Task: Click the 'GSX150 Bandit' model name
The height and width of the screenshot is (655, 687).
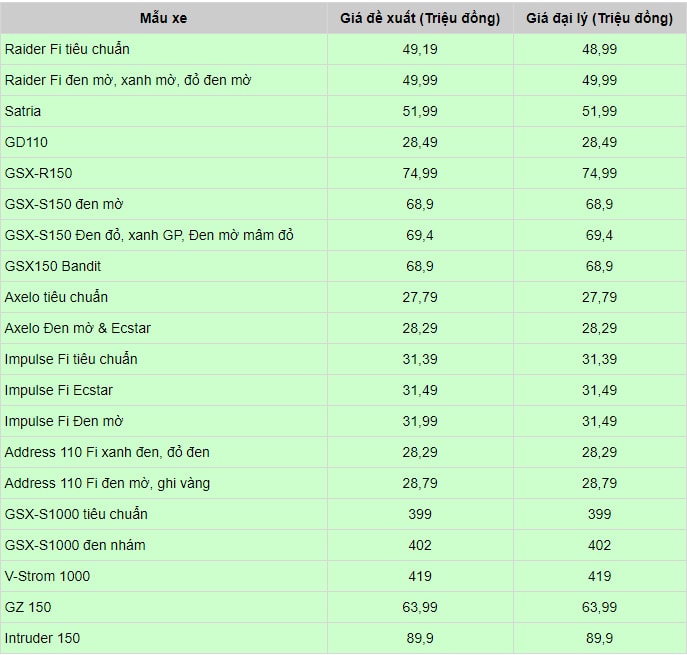Action: pyautogui.click(x=53, y=266)
